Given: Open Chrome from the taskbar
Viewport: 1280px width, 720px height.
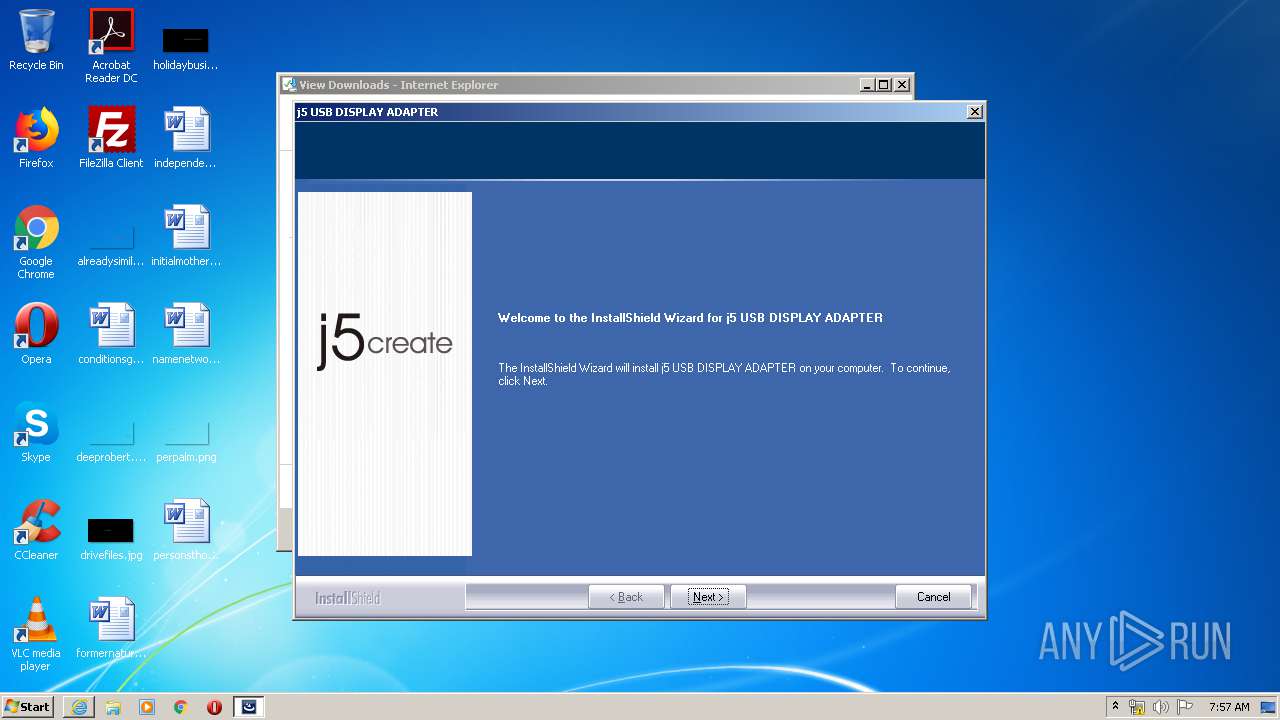Looking at the screenshot, I should tap(181, 707).
